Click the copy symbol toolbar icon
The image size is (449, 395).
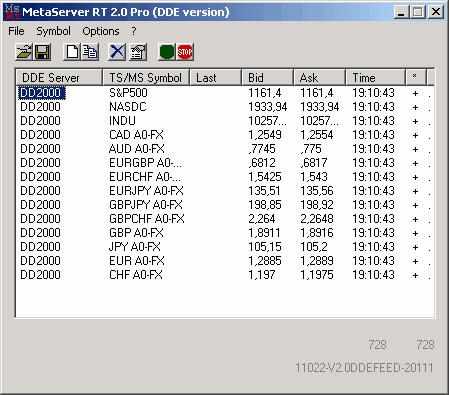[90, 52]
